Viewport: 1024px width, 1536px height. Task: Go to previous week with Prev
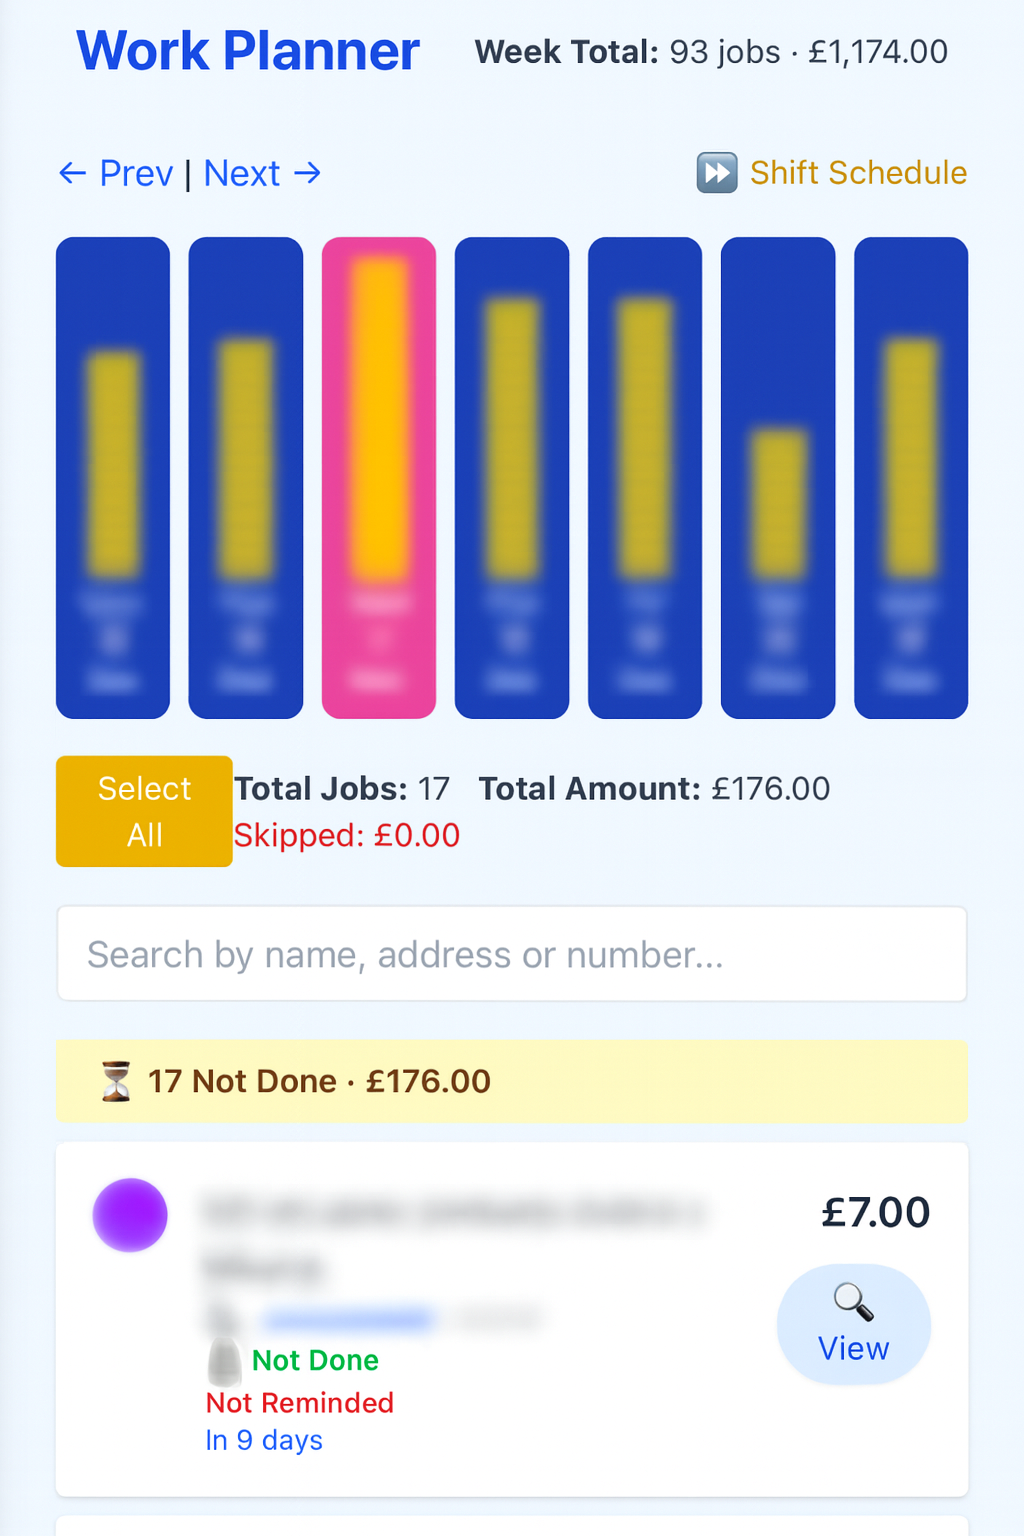click(135, 173)
